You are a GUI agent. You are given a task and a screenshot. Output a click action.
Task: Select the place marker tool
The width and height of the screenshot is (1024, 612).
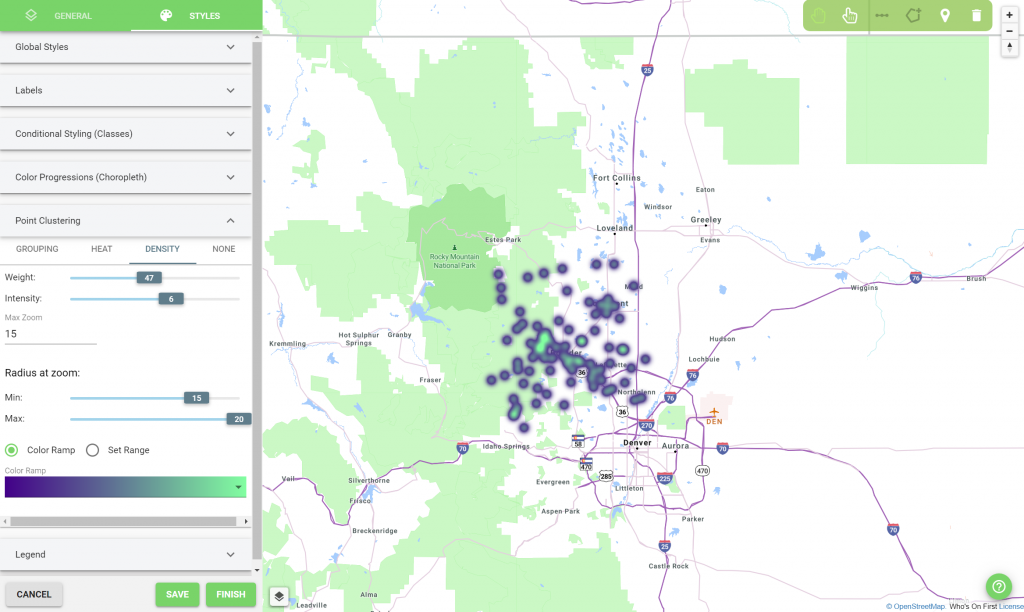click(x=944, y=15)
